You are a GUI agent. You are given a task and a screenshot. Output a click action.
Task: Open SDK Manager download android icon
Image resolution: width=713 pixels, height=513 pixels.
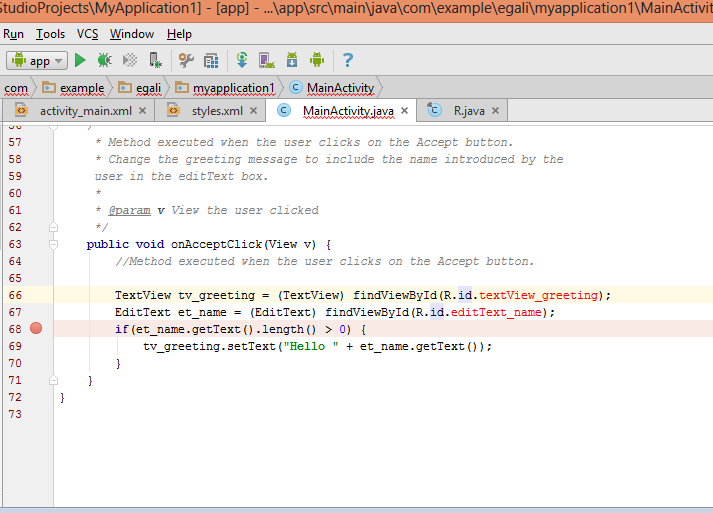[292, 60]
